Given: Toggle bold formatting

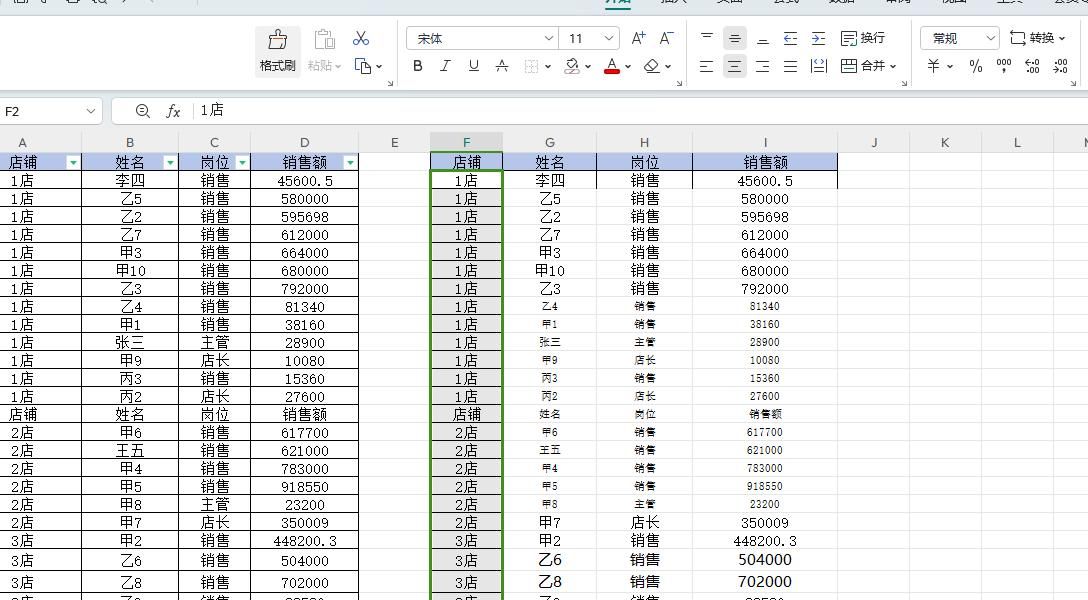Looking at the screenshot, I should coord(418,65).
